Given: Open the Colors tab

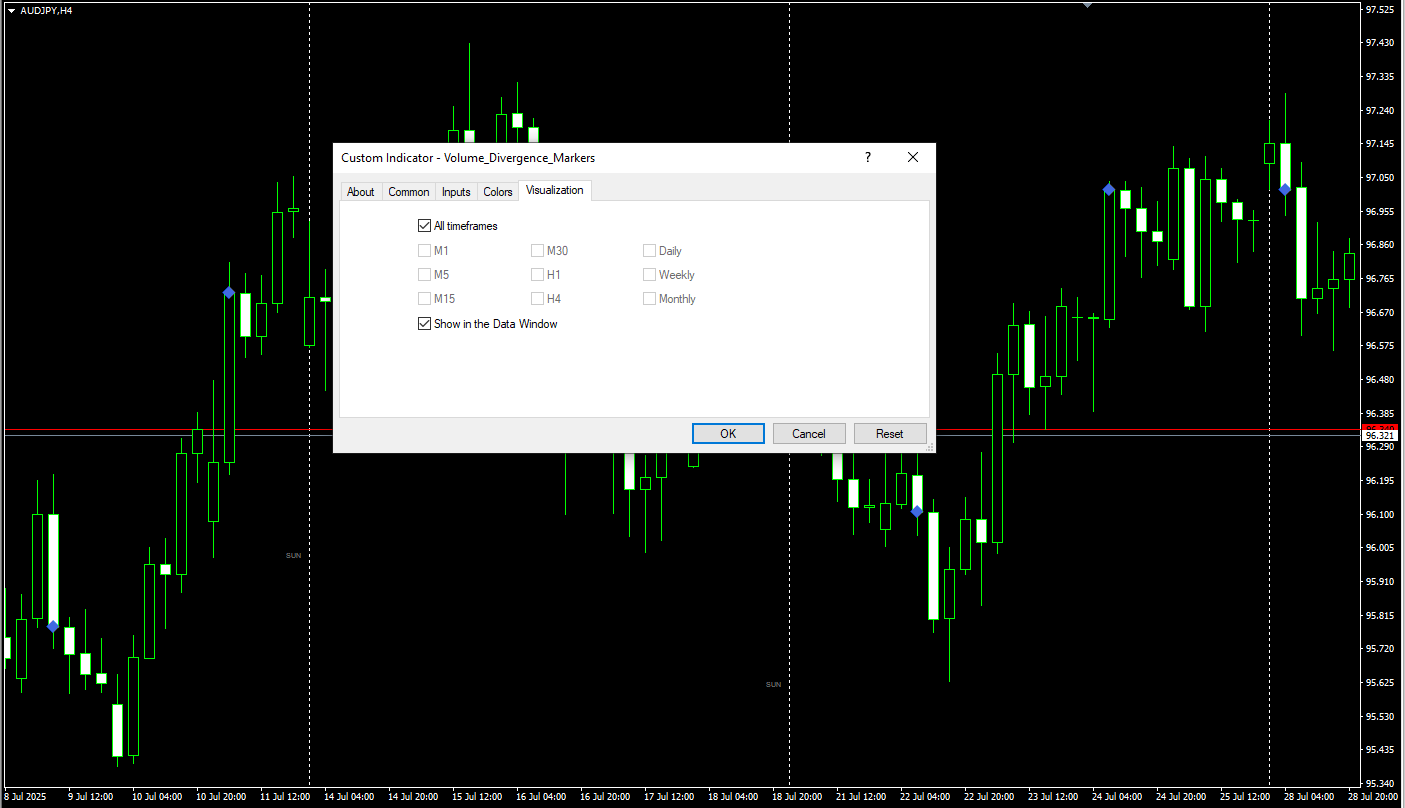Looking at the screenshot, I should coord(497,192).
